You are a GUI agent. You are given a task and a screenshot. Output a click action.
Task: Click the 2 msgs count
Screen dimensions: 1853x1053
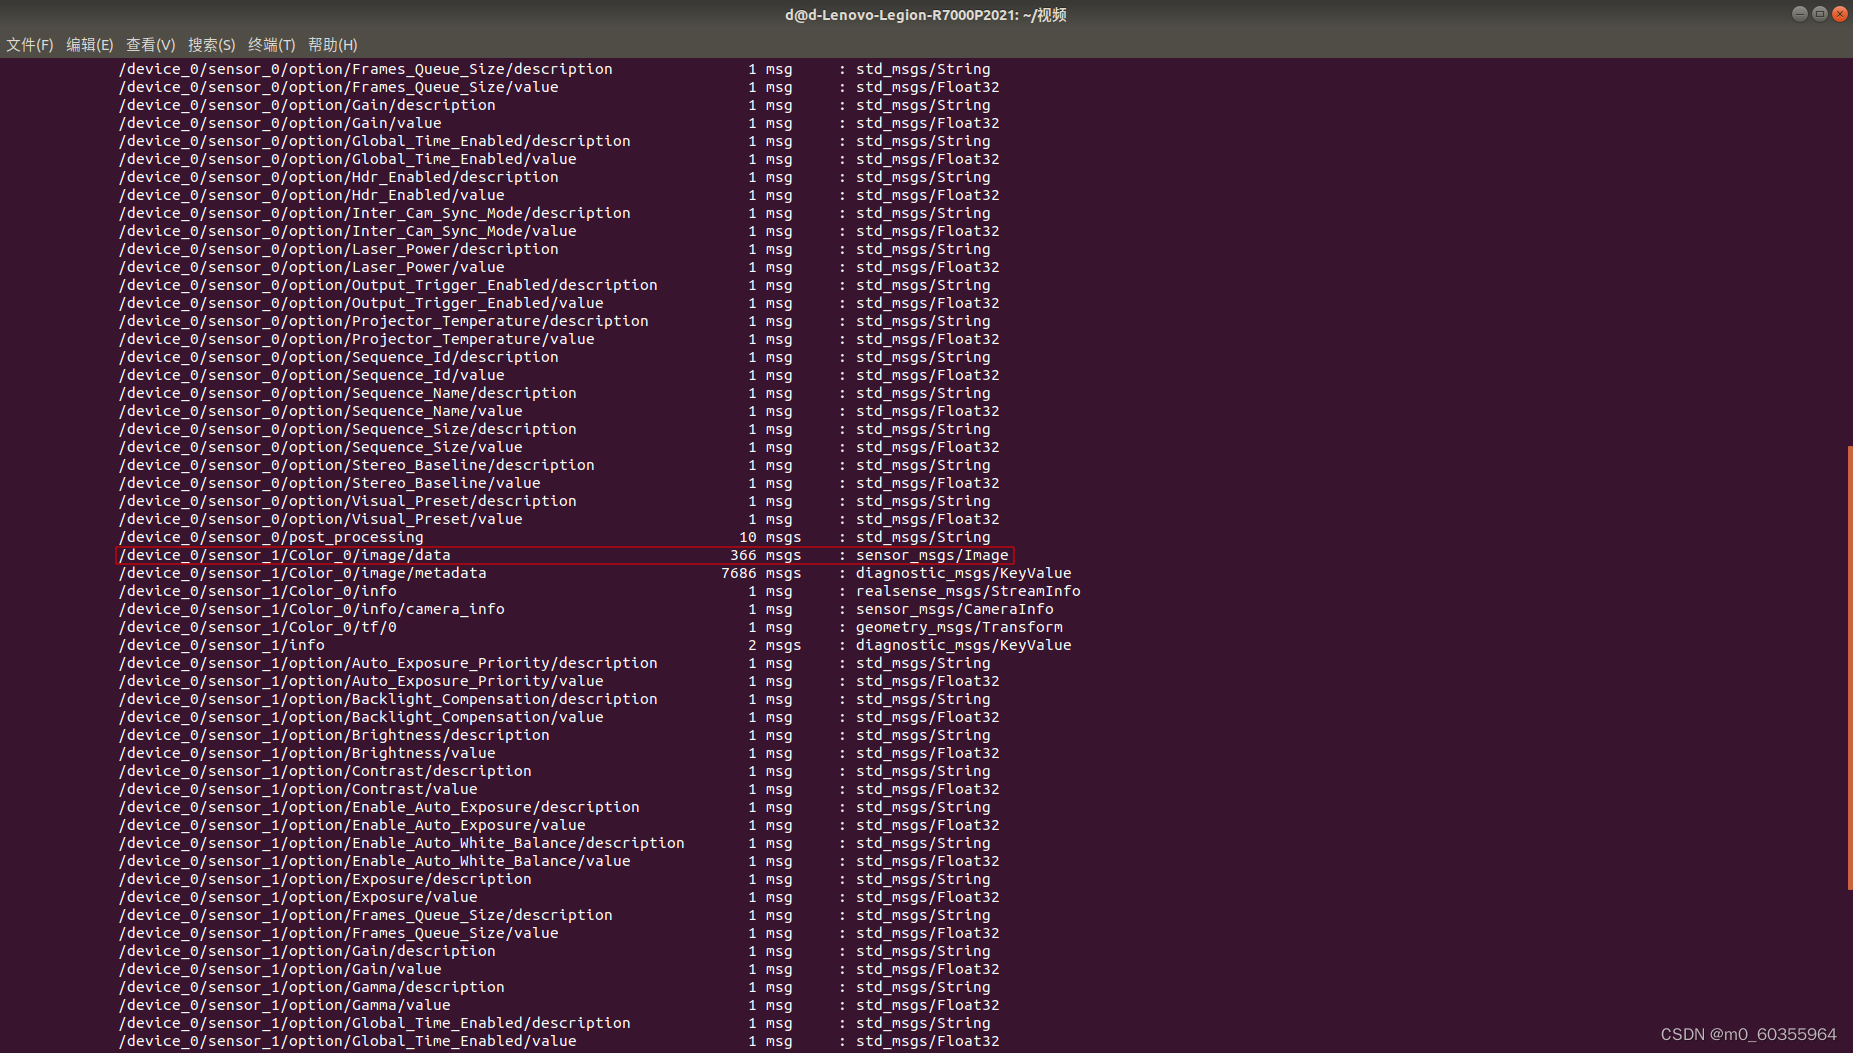tap(774, 645)
